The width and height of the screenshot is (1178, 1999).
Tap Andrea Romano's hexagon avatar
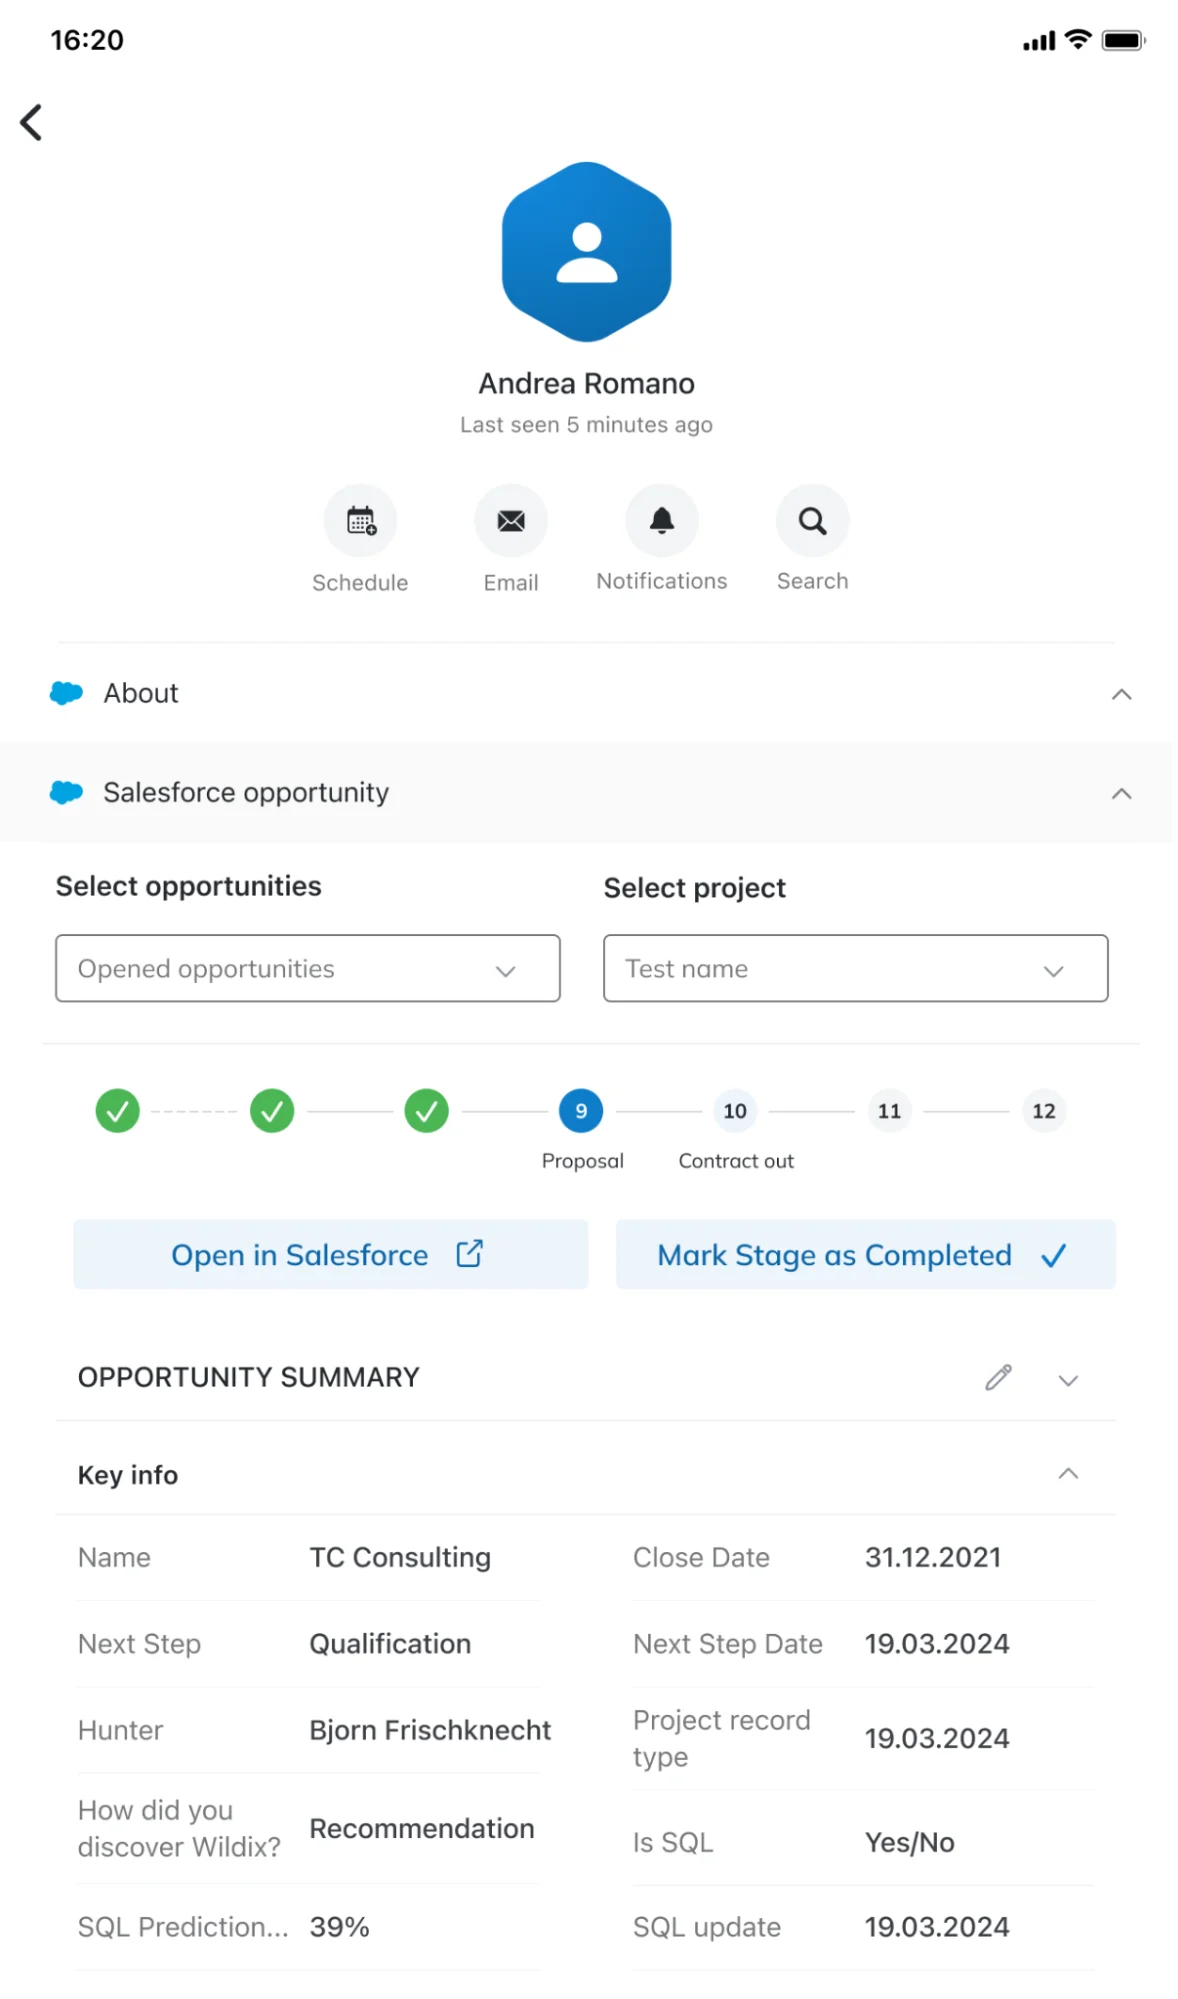click(586, 252)
